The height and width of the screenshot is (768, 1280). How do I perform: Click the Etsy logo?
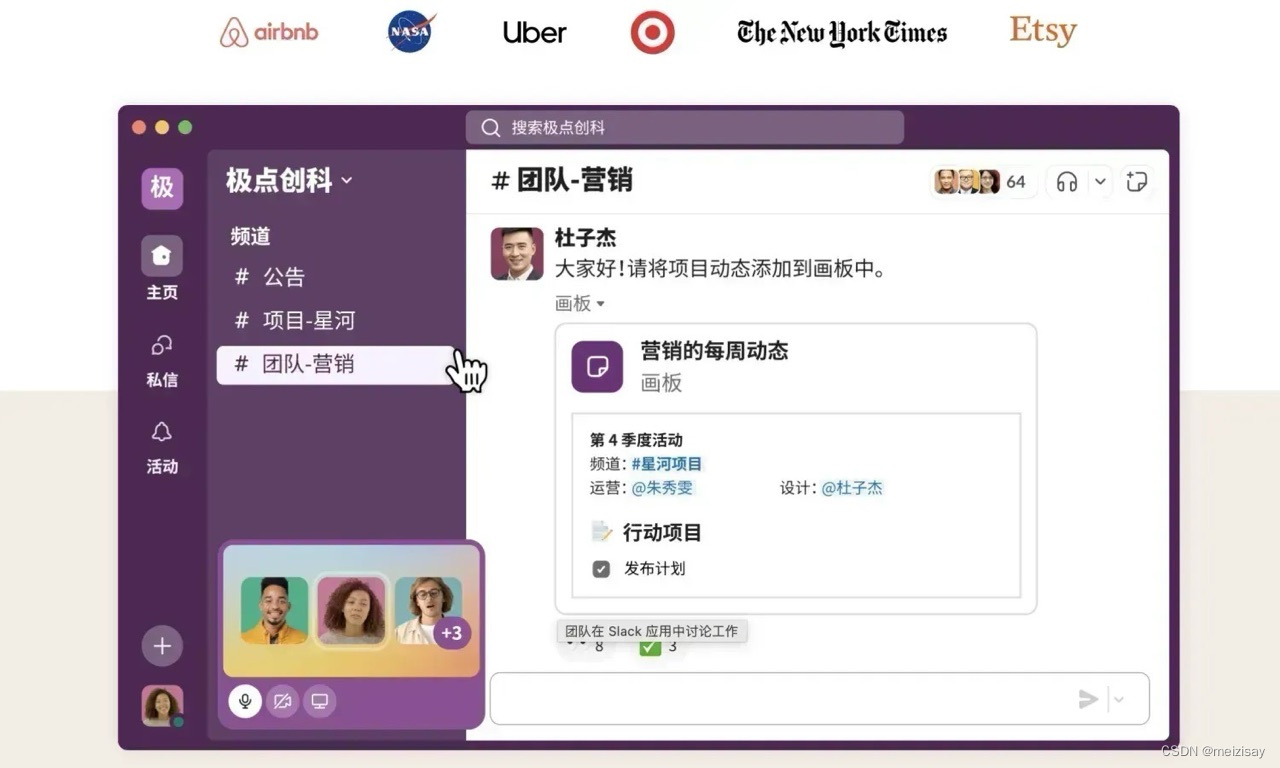tap(1043, 31)
